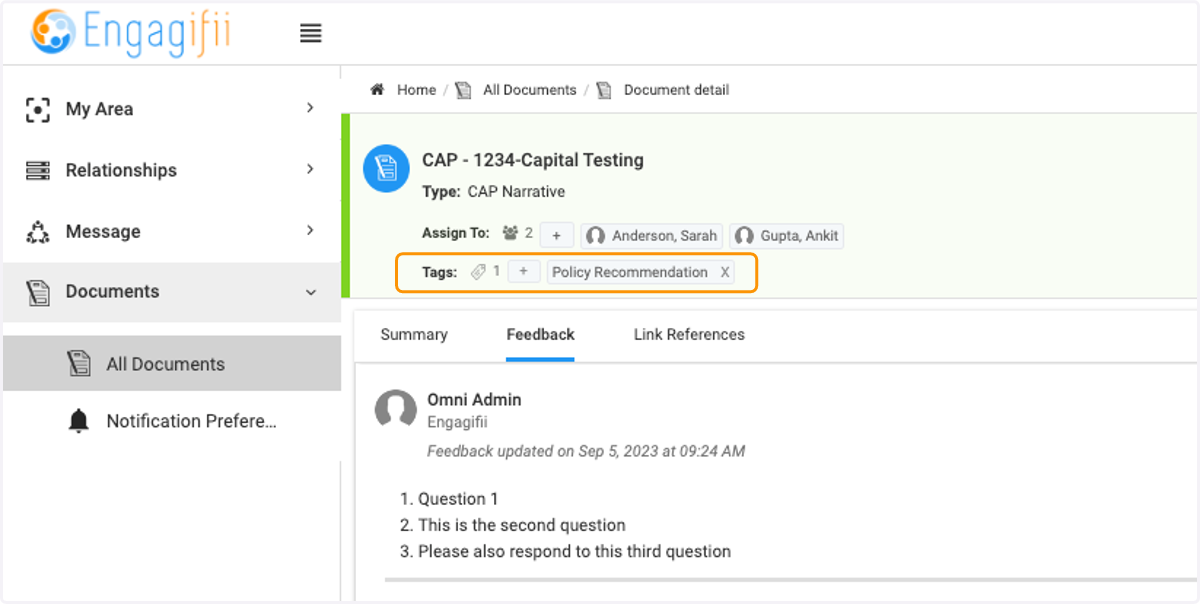Image resolution: width=1200 pixels, height=604 pixels.
Task: Toggle the hamburger menu icon
Action: click(311, 34)
